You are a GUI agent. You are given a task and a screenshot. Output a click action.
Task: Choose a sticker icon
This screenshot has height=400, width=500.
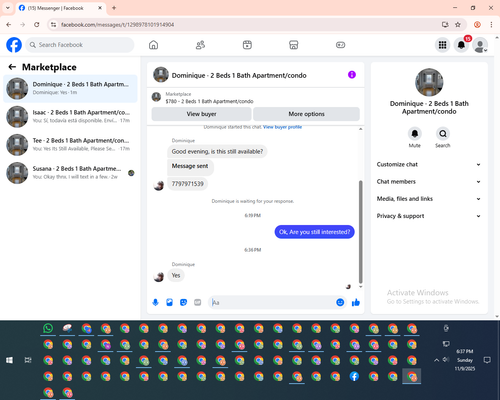click(183, 302)
